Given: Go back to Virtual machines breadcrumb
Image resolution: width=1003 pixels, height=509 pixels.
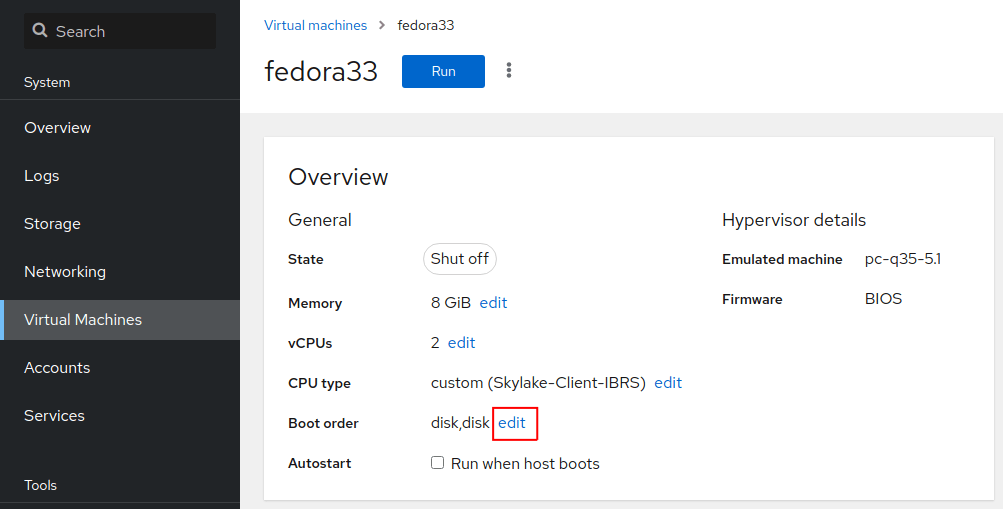Looking at the screenshot, I should point(315,26).
